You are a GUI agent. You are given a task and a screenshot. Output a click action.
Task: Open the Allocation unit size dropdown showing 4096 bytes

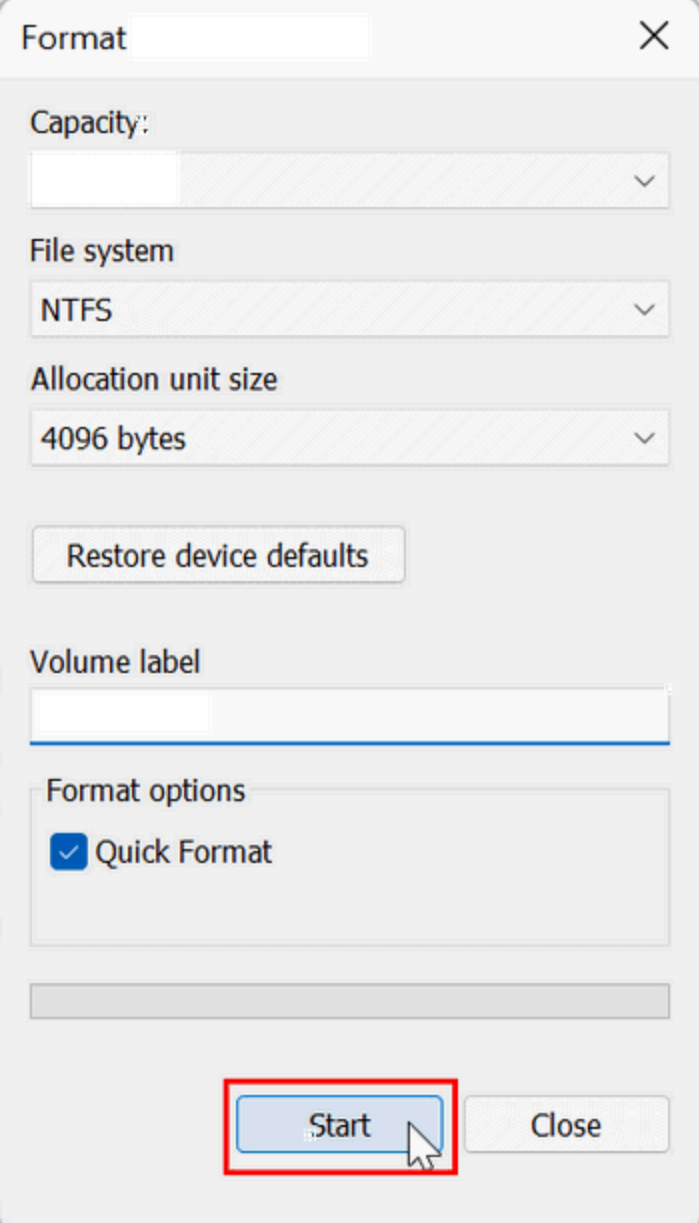coord(349,438)
